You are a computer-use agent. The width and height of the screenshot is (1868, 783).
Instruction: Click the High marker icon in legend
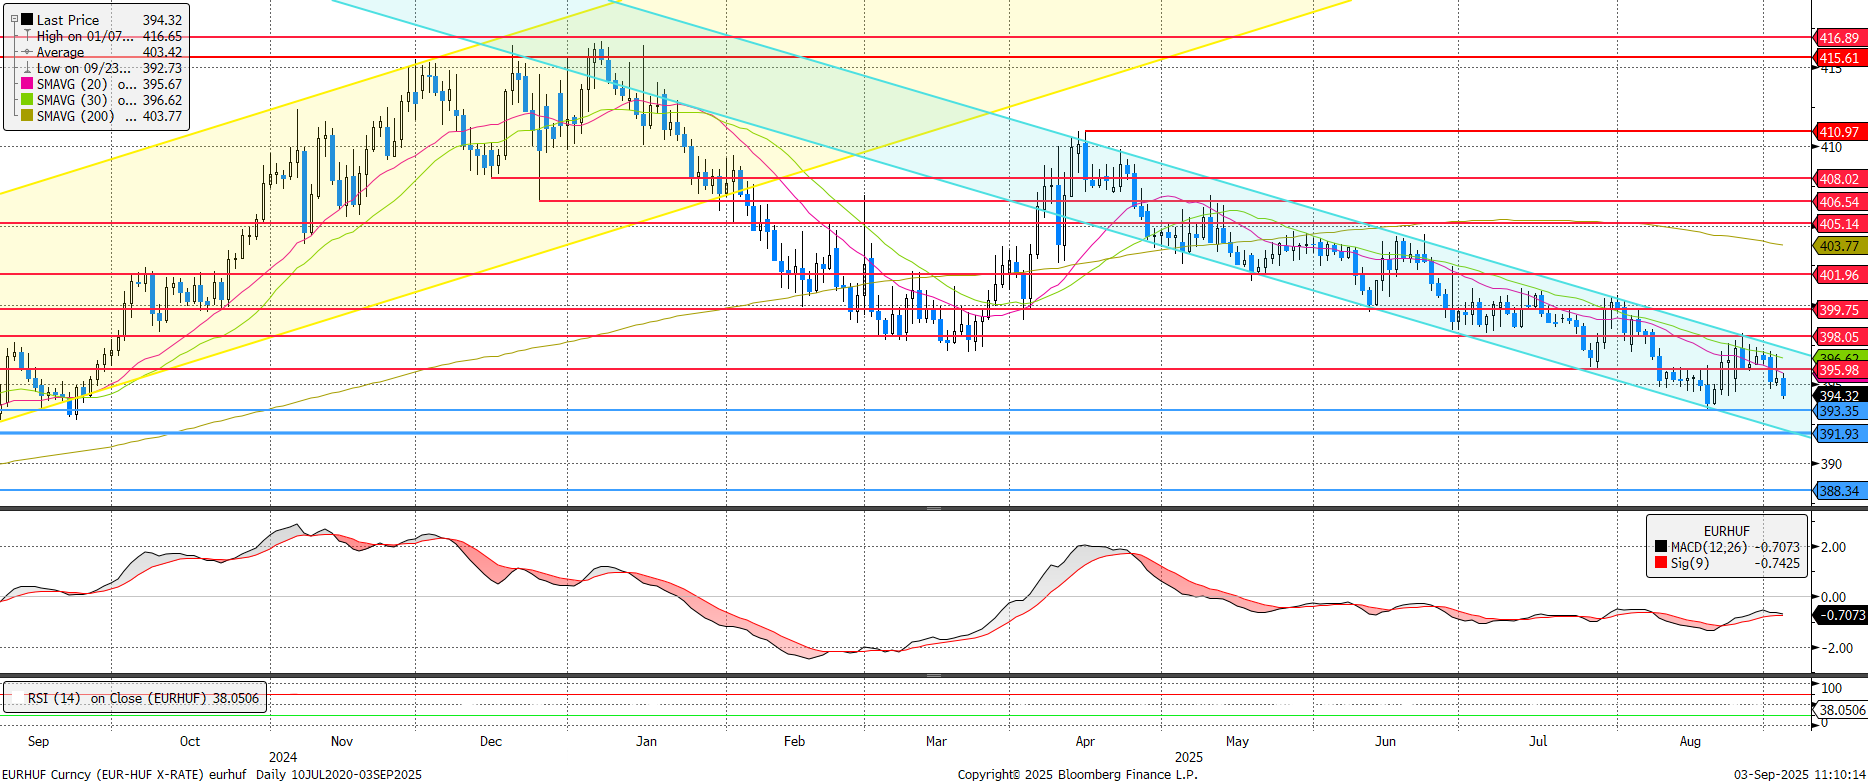(27, 36)
